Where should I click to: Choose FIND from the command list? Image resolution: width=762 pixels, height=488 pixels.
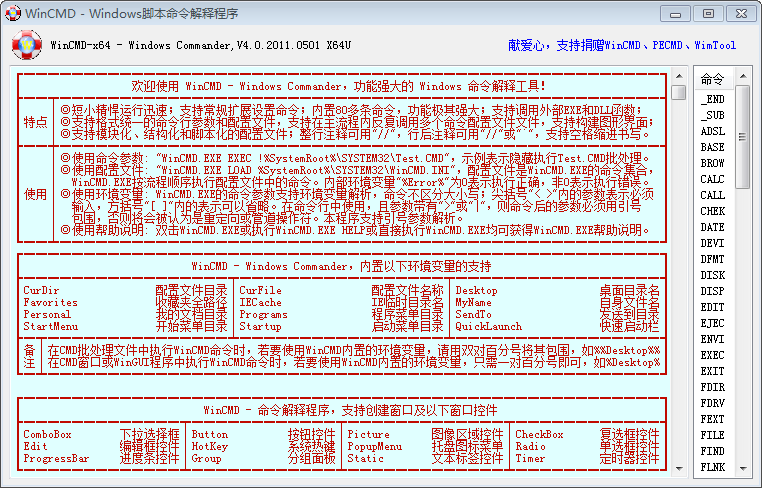tap(712, 451)
